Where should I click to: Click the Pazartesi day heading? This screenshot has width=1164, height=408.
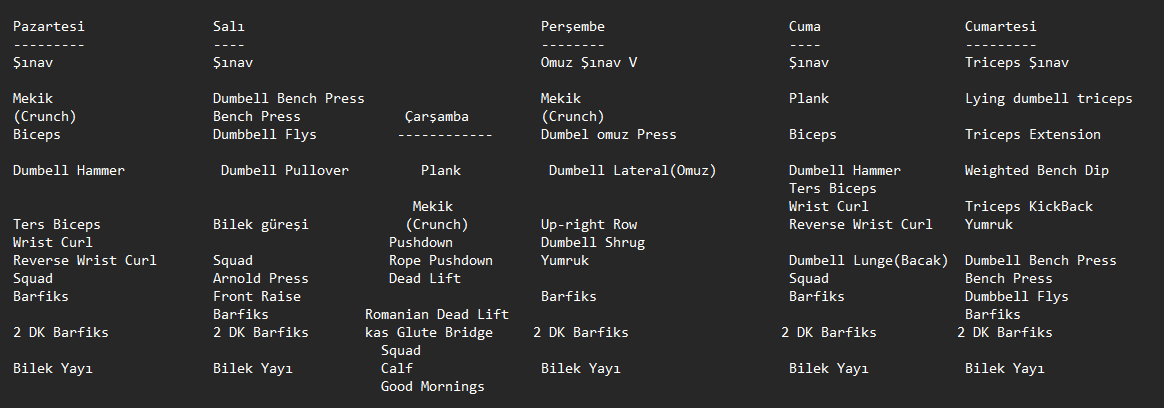[x=49, y=27]
